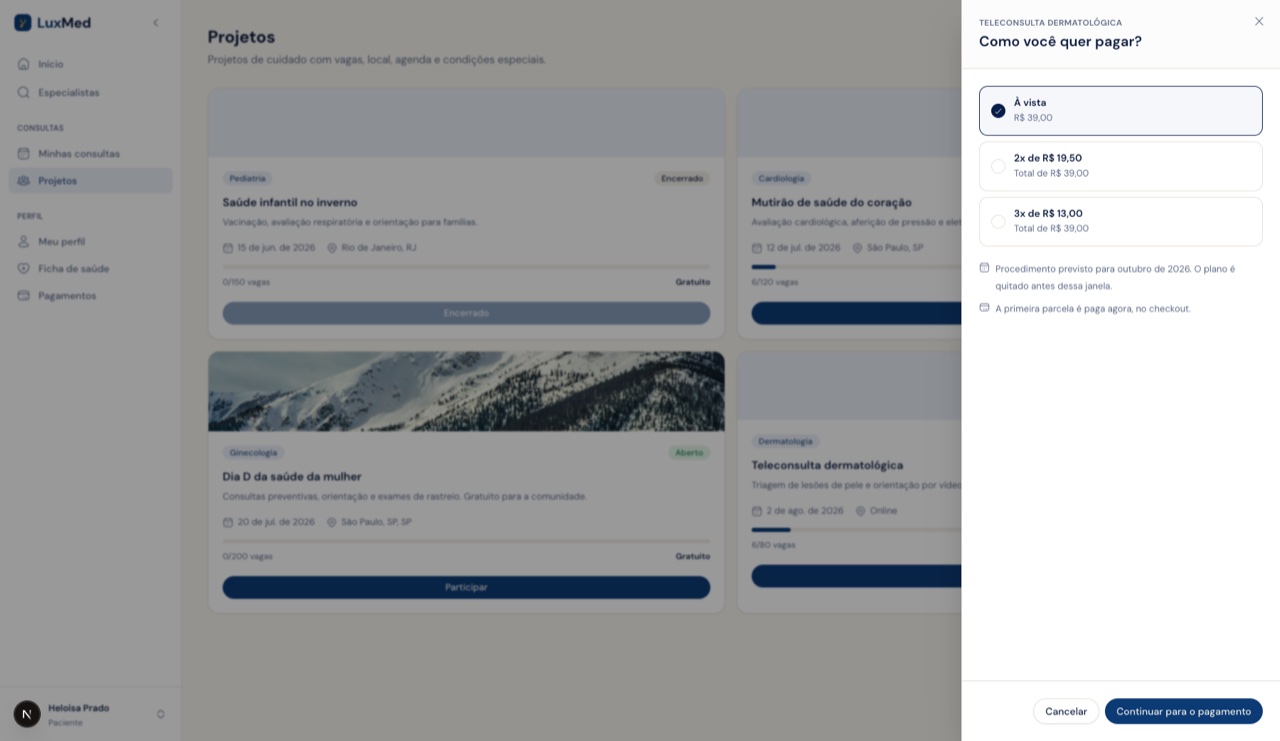Click the Especialistas search icon
The height and width of the screenshot is (741, 1280).
24,92
